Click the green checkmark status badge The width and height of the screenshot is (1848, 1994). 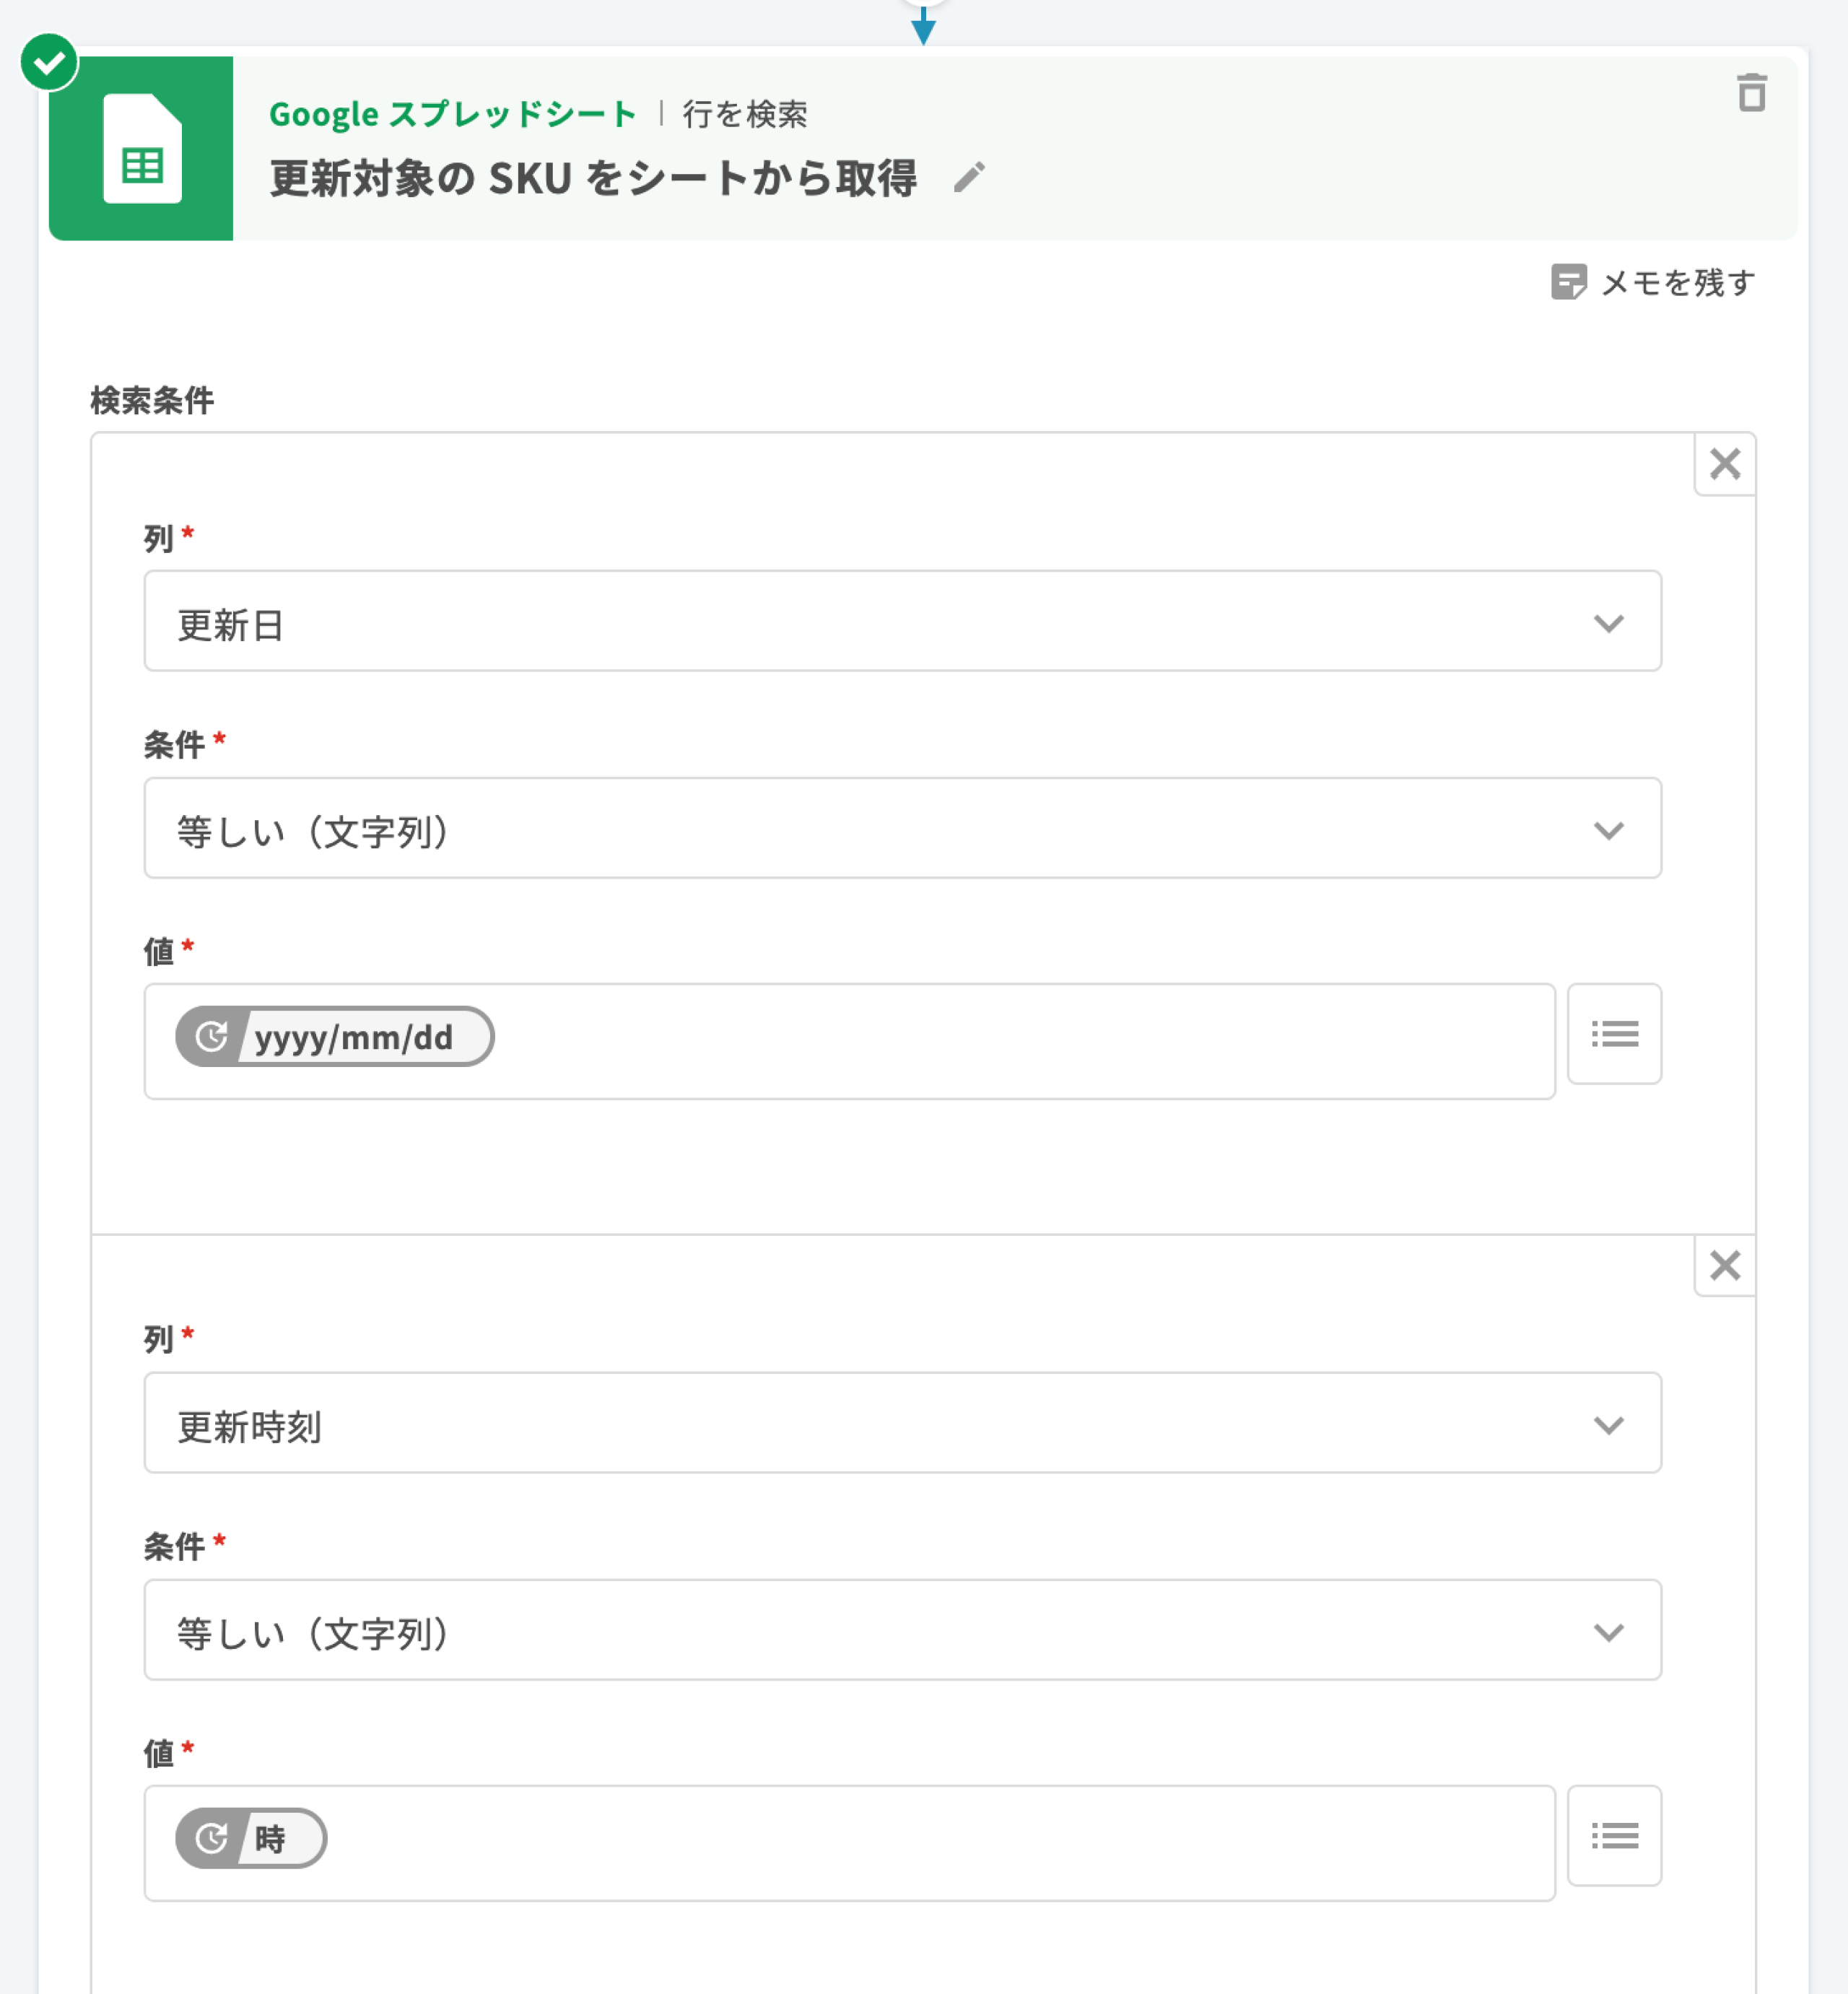pos(49,62)
